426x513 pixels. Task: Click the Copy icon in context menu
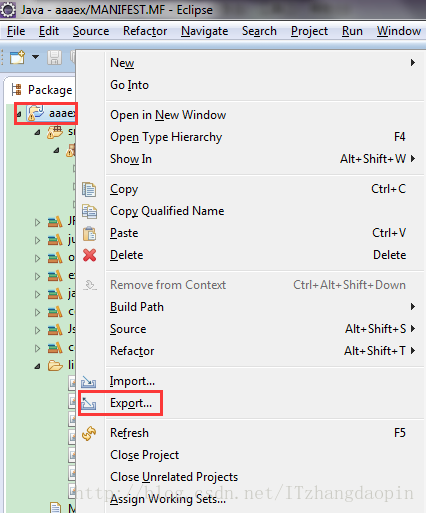coord(89,189)
